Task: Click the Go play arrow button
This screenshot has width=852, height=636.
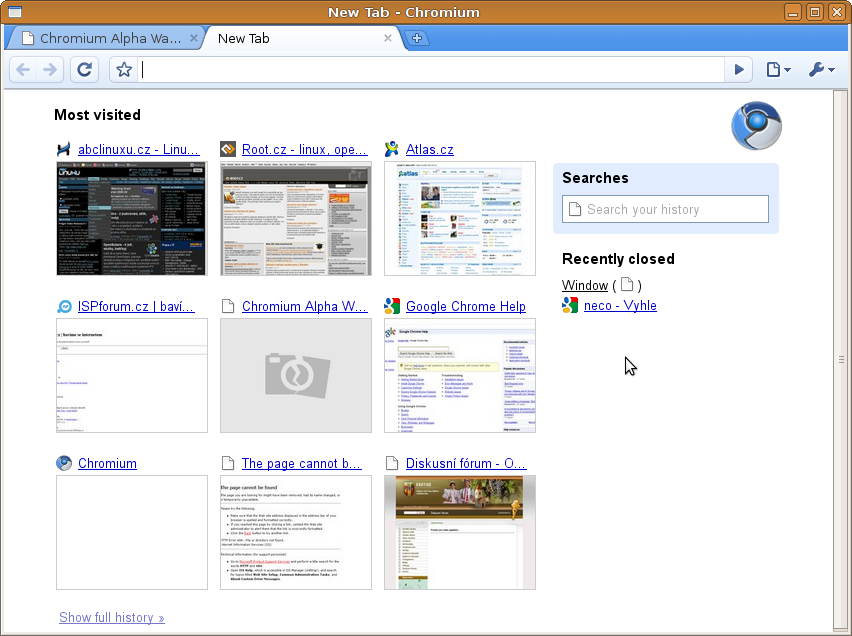Action: pos(738,70)
